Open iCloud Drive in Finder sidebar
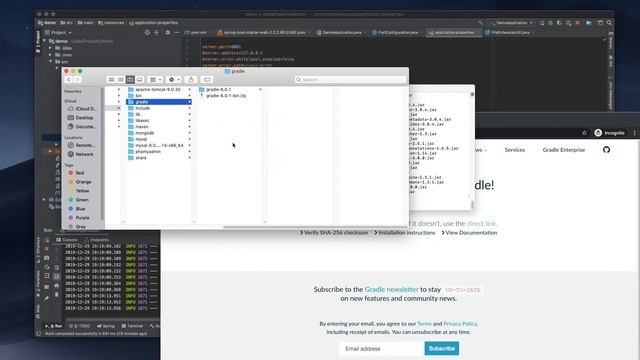 coord(82,109)
